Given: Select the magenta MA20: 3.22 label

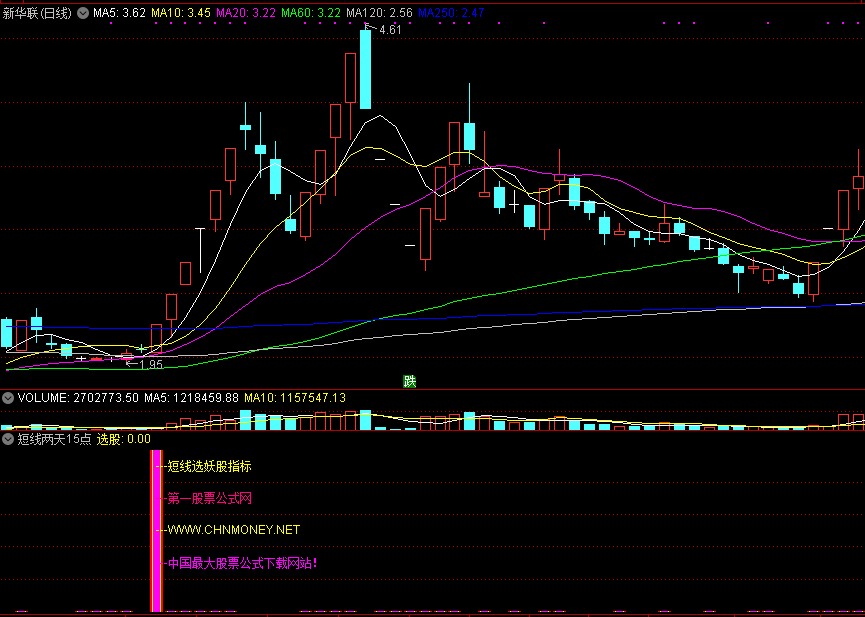Looking at the screenshot, I should [246, 13].
